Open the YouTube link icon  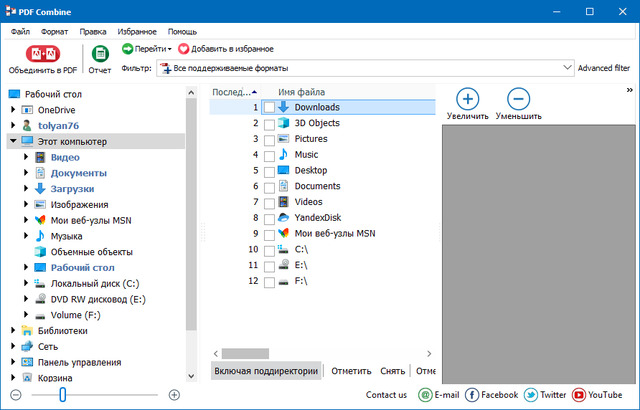[580, 395]
